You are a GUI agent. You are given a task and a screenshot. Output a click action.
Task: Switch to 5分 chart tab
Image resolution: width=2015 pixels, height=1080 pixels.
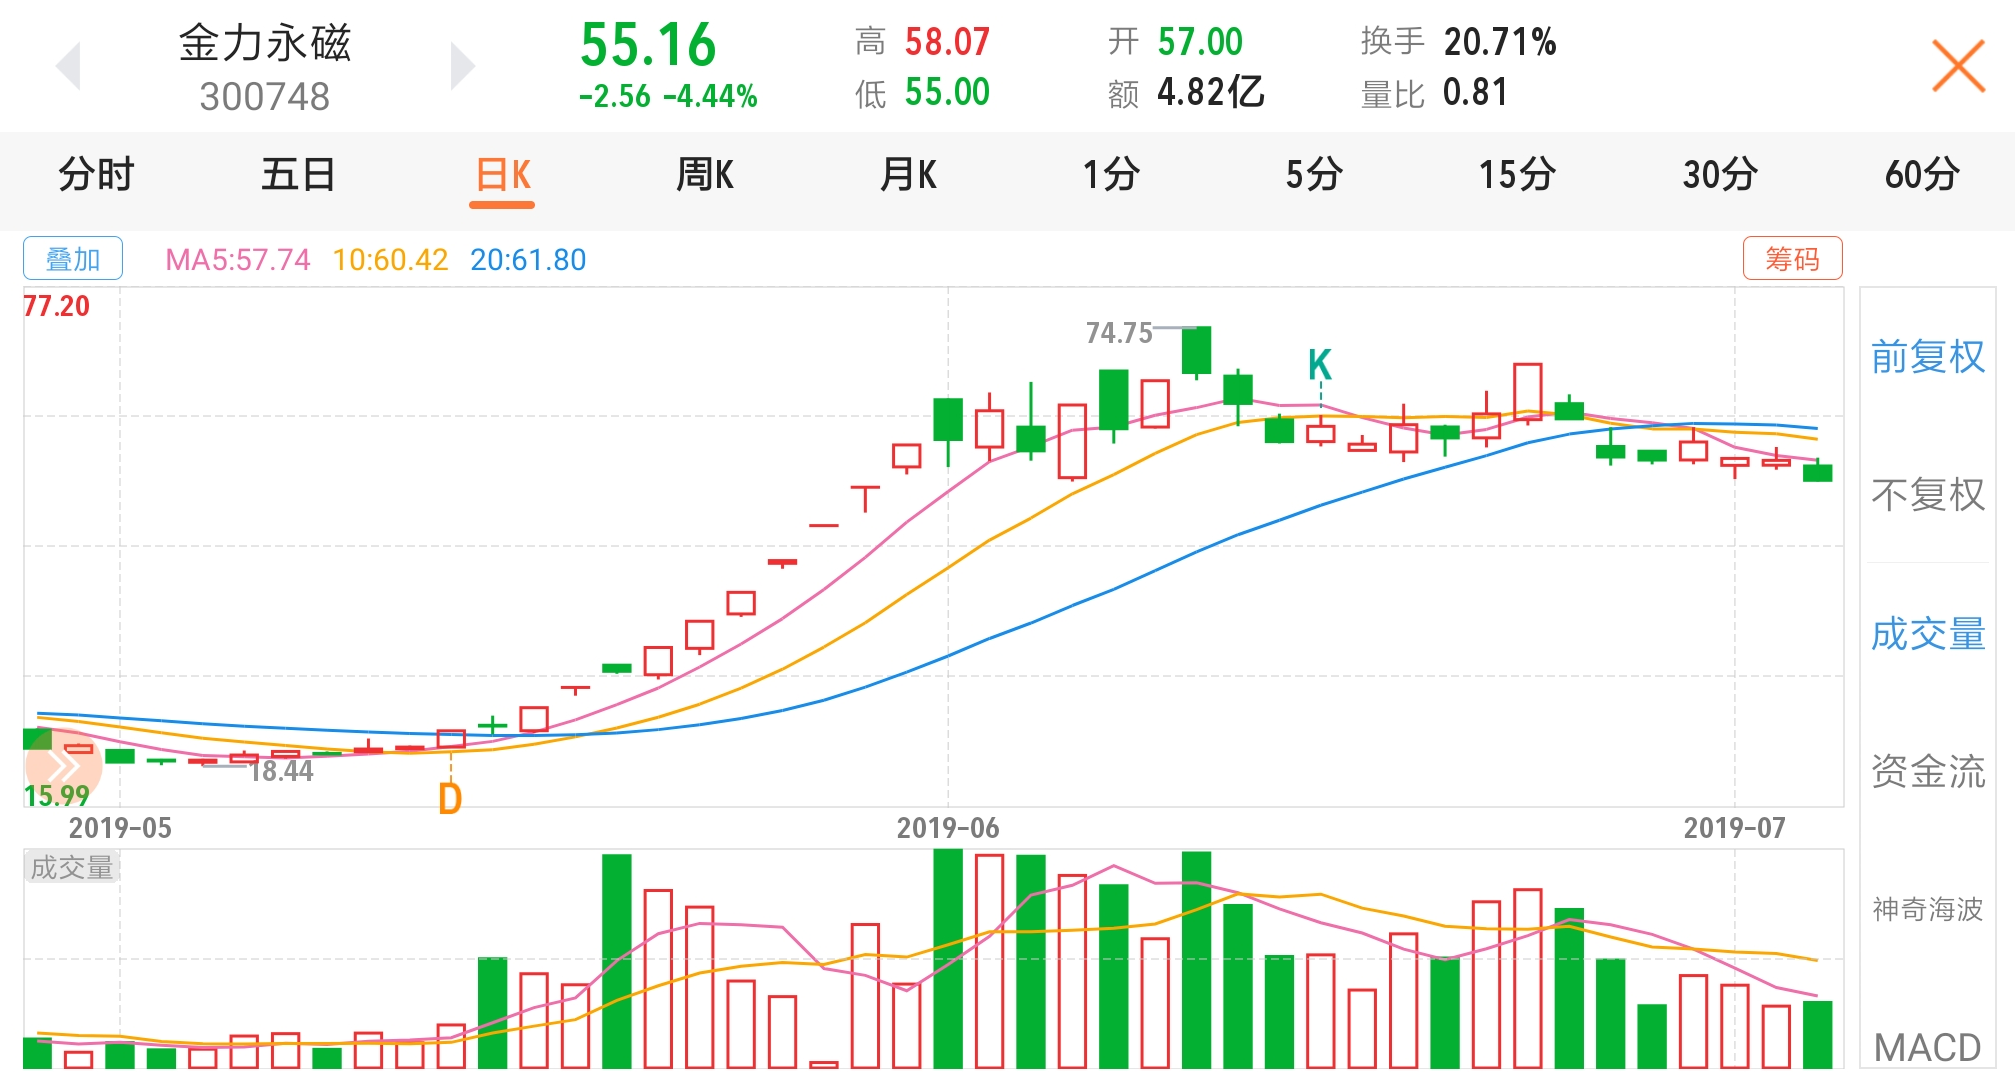[1314, 175]
